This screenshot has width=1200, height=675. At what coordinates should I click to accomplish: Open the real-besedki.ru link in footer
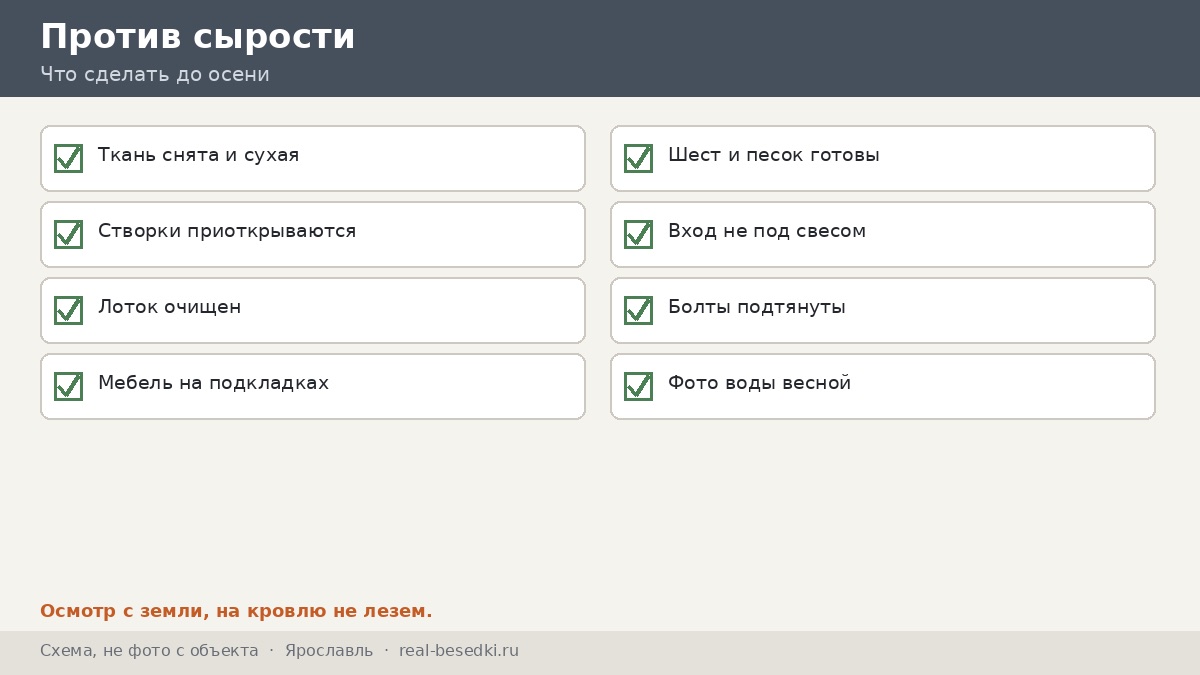[x=459, y=651]
